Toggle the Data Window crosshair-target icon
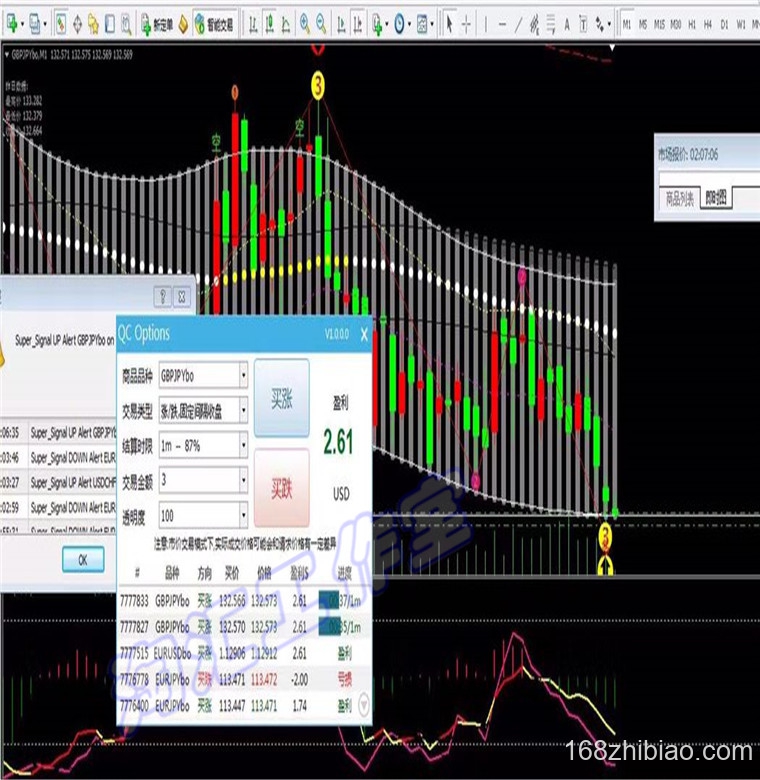The image size is (760, 780). pyautogui.click(x=77, y=23)
